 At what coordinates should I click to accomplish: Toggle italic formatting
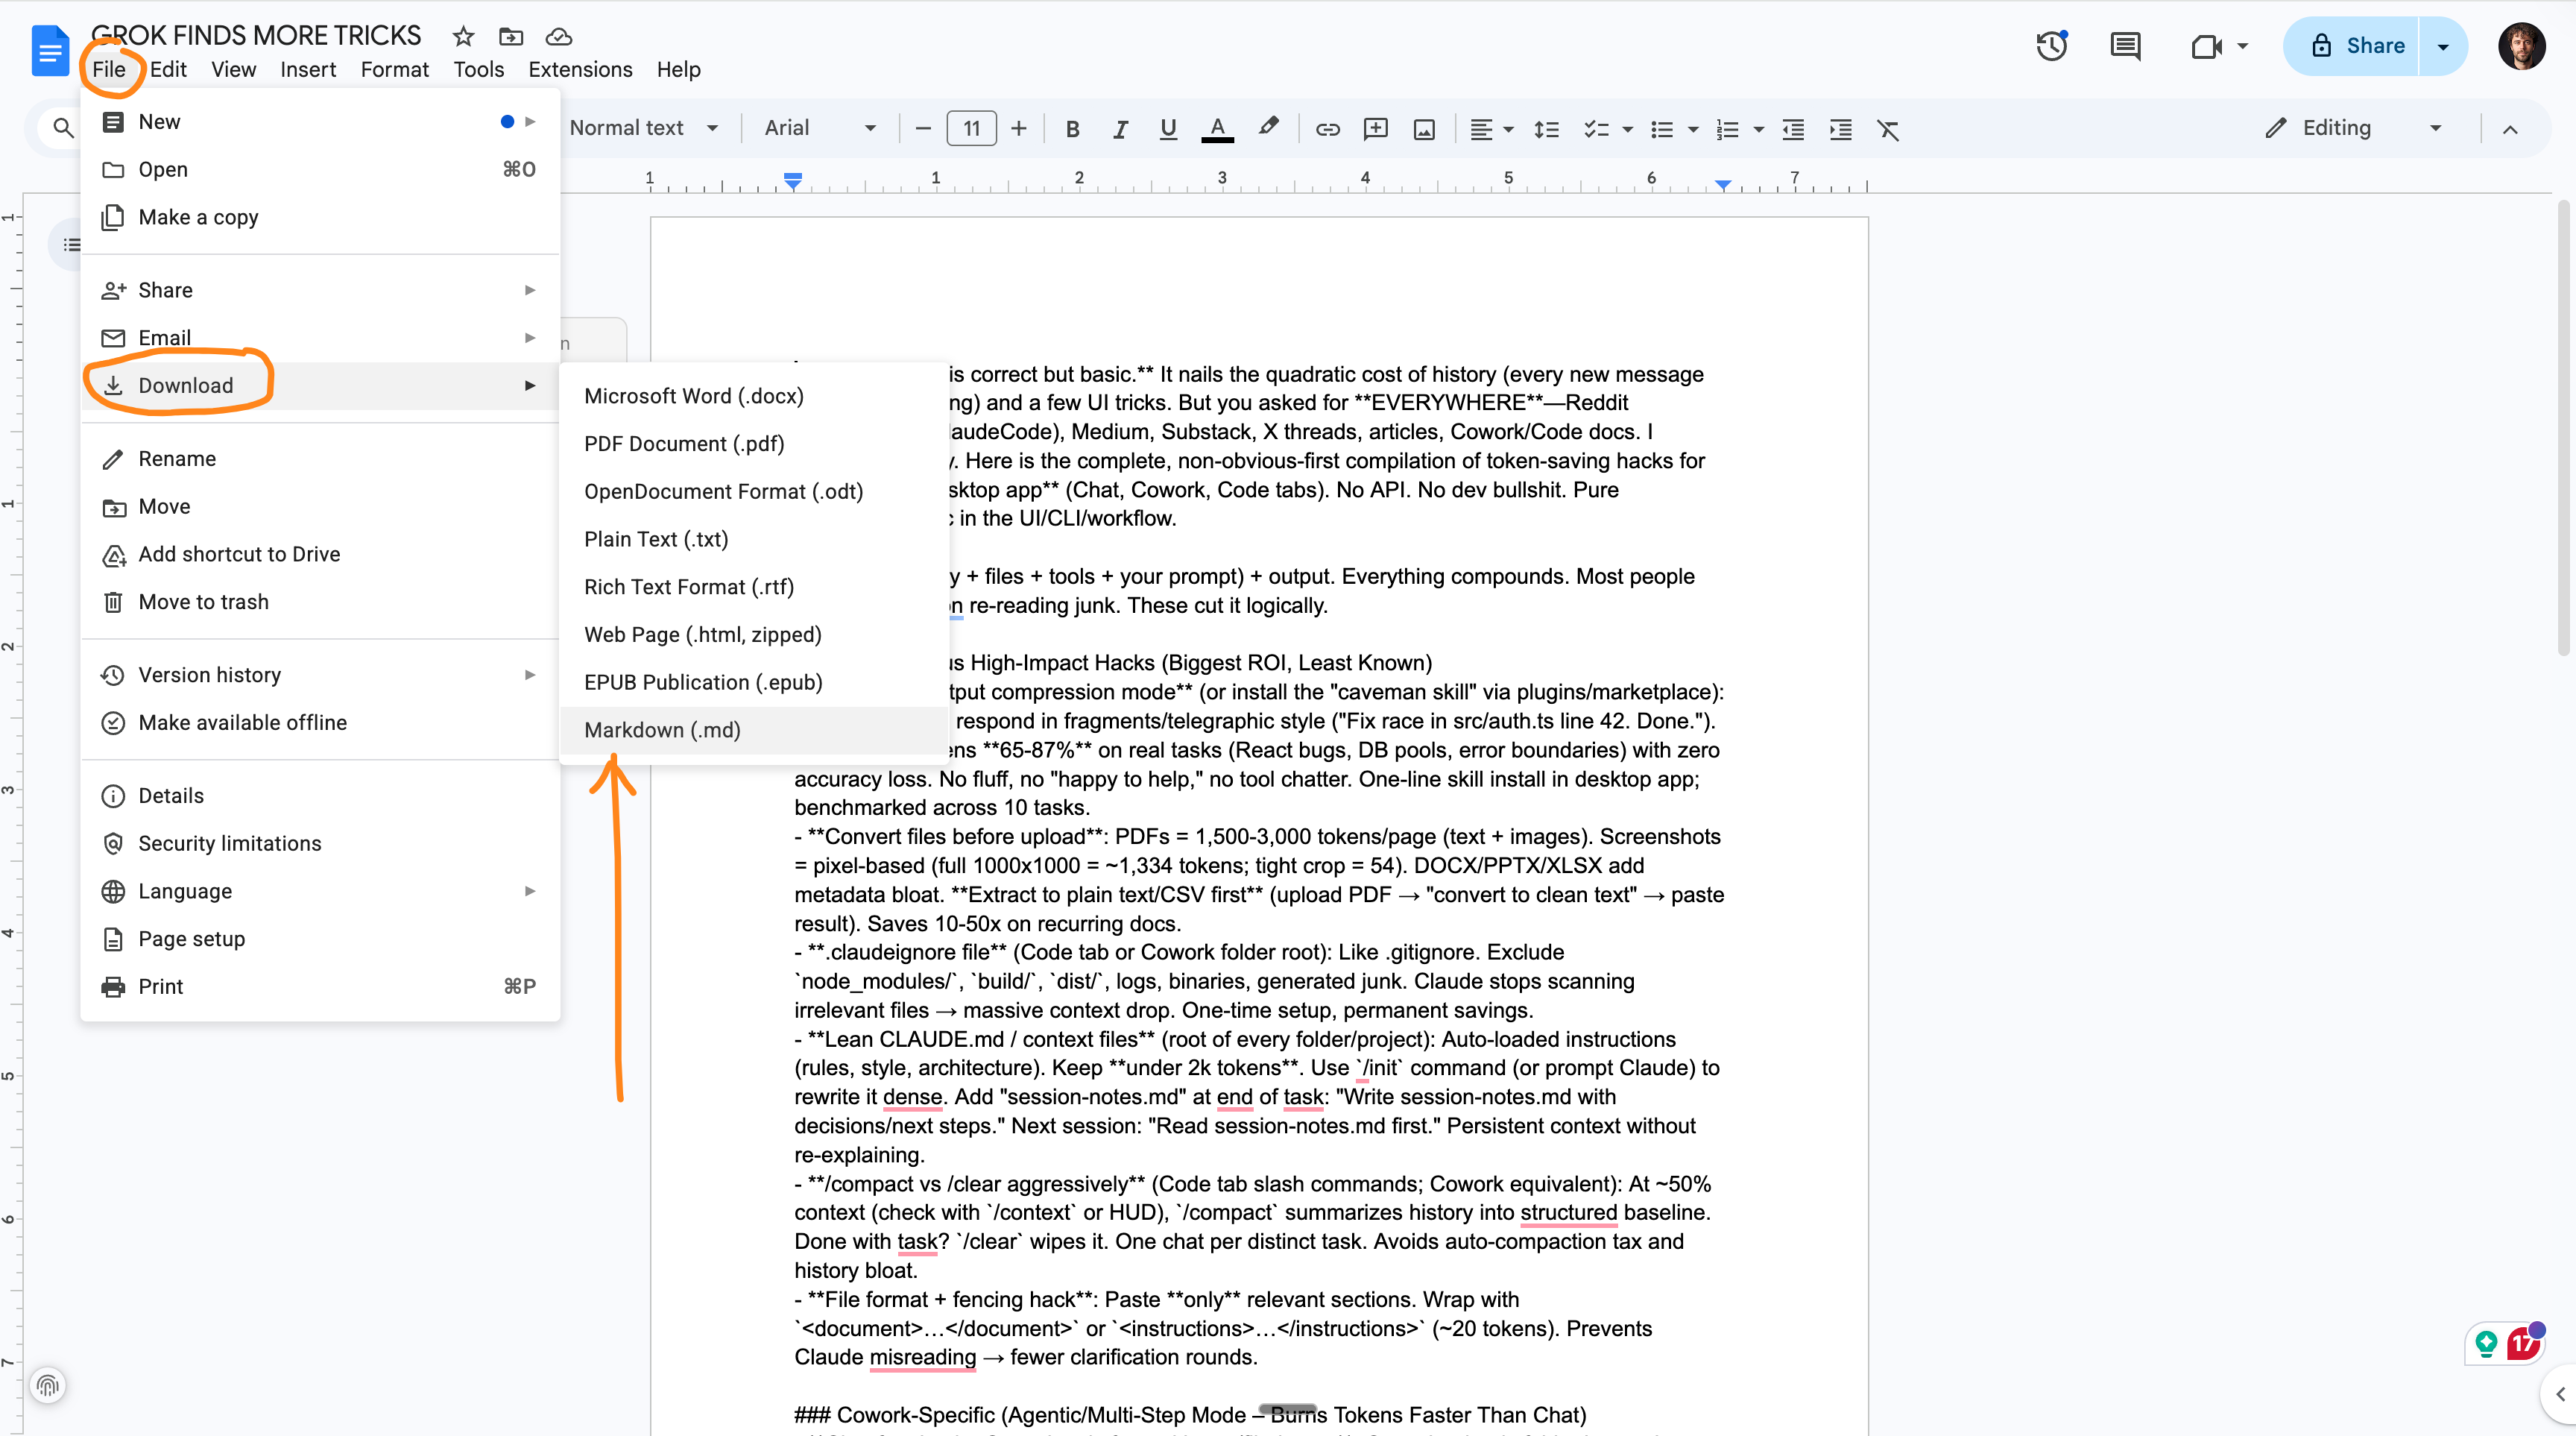tap(1120, 129)
